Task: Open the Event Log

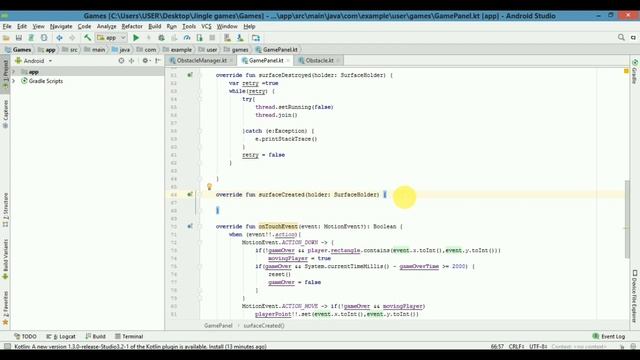Action: coord(609,336)
